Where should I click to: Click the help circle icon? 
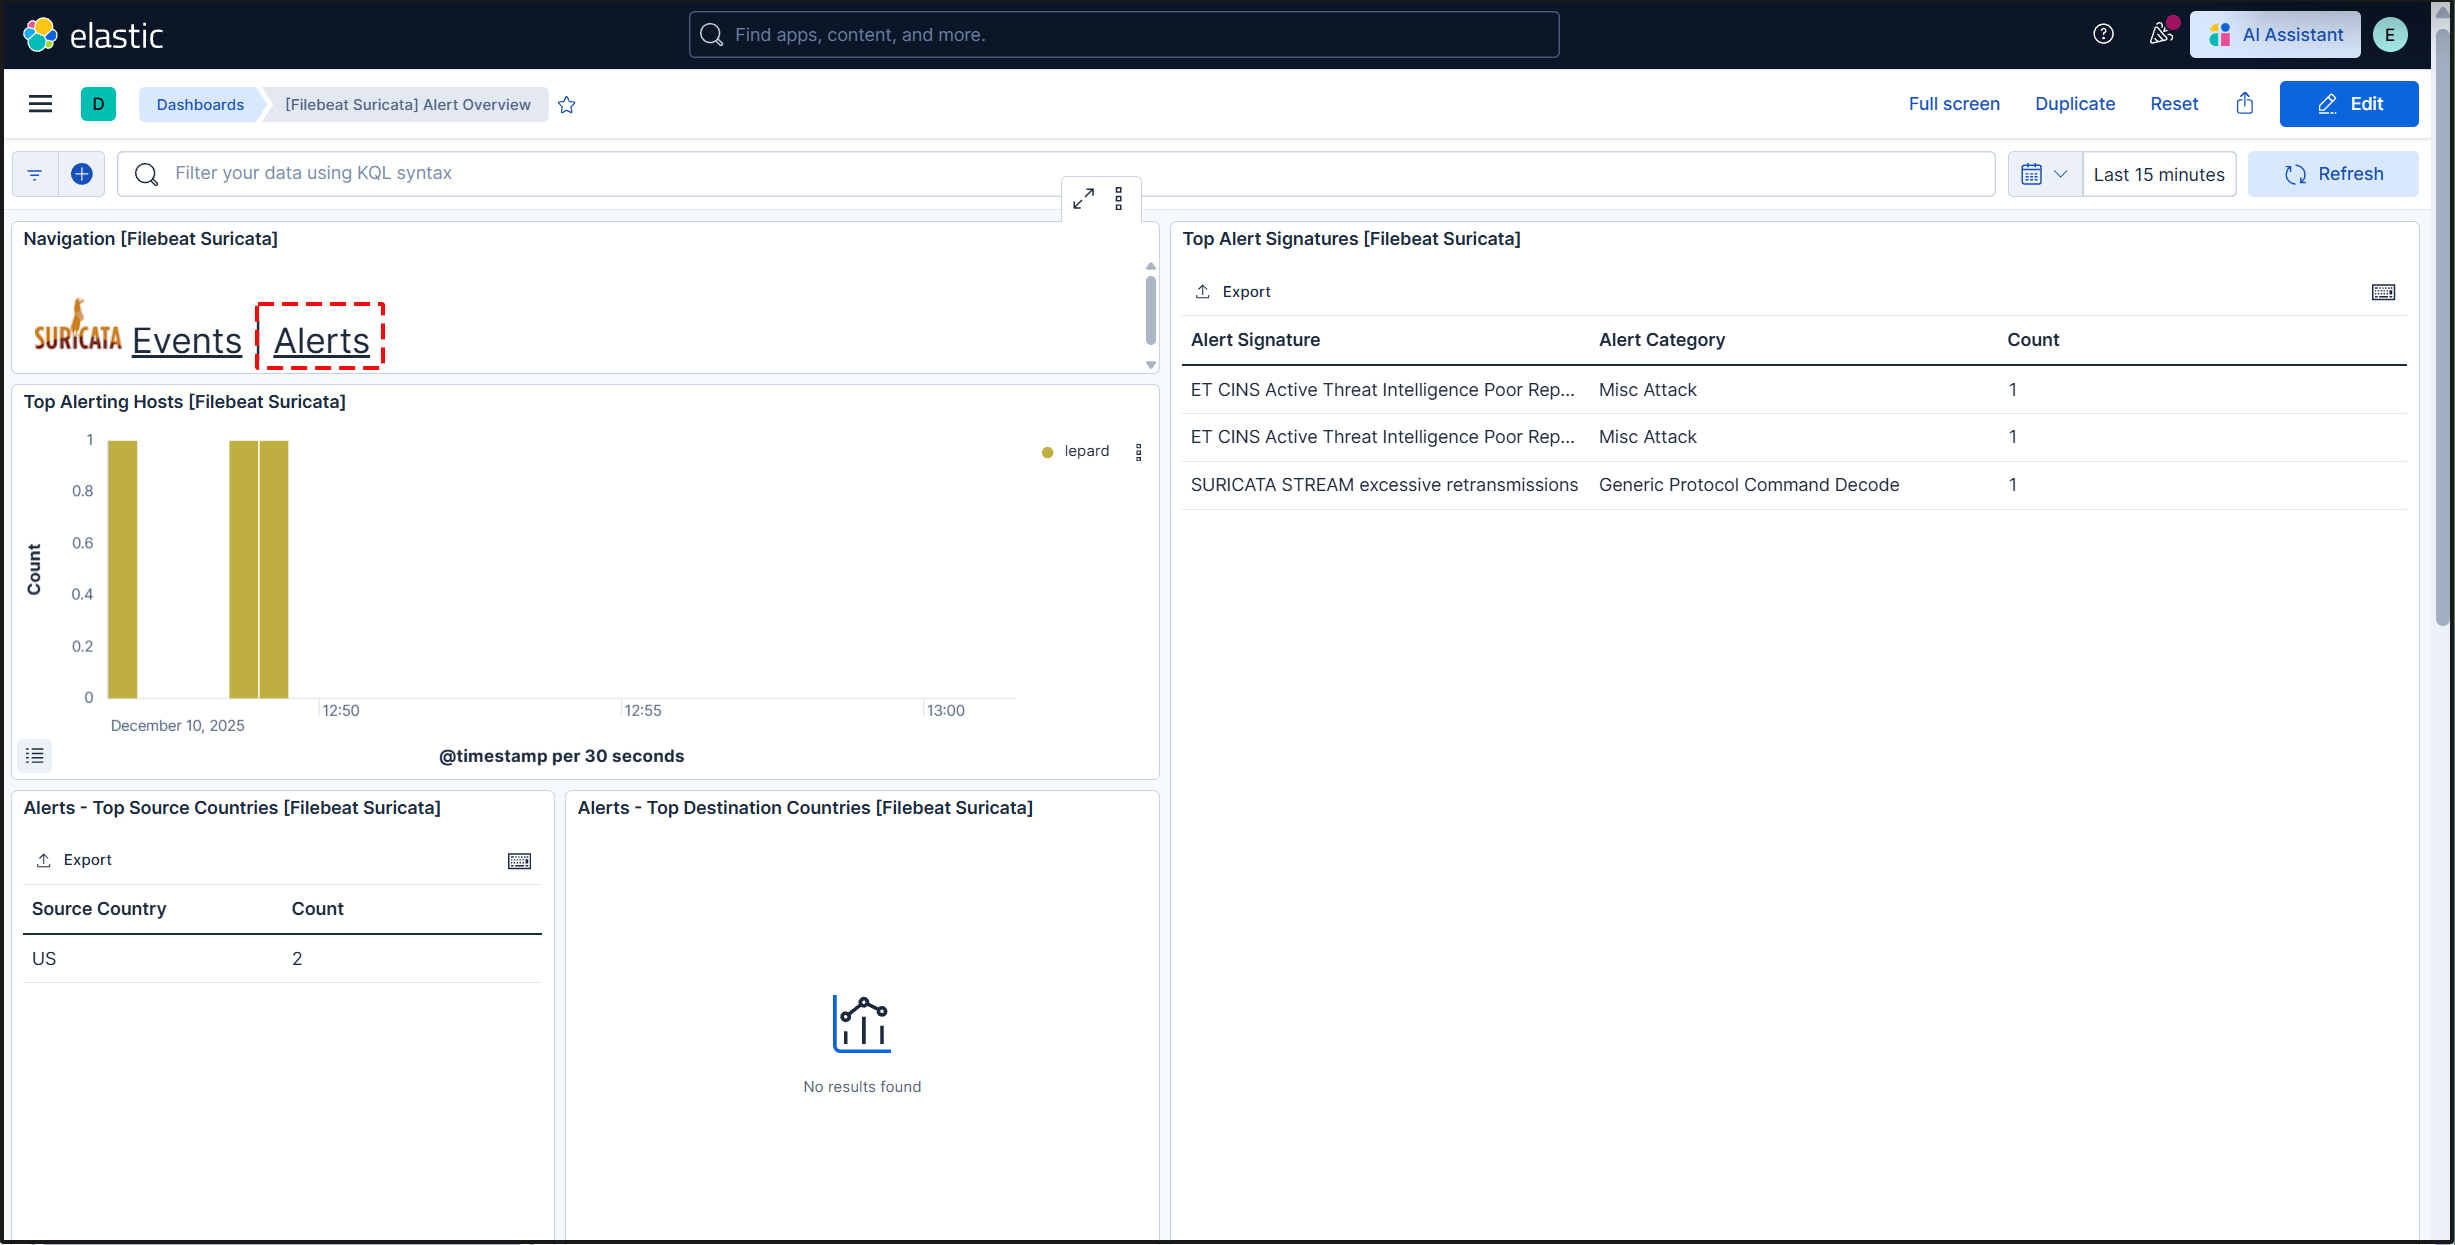click(2103, 34)
